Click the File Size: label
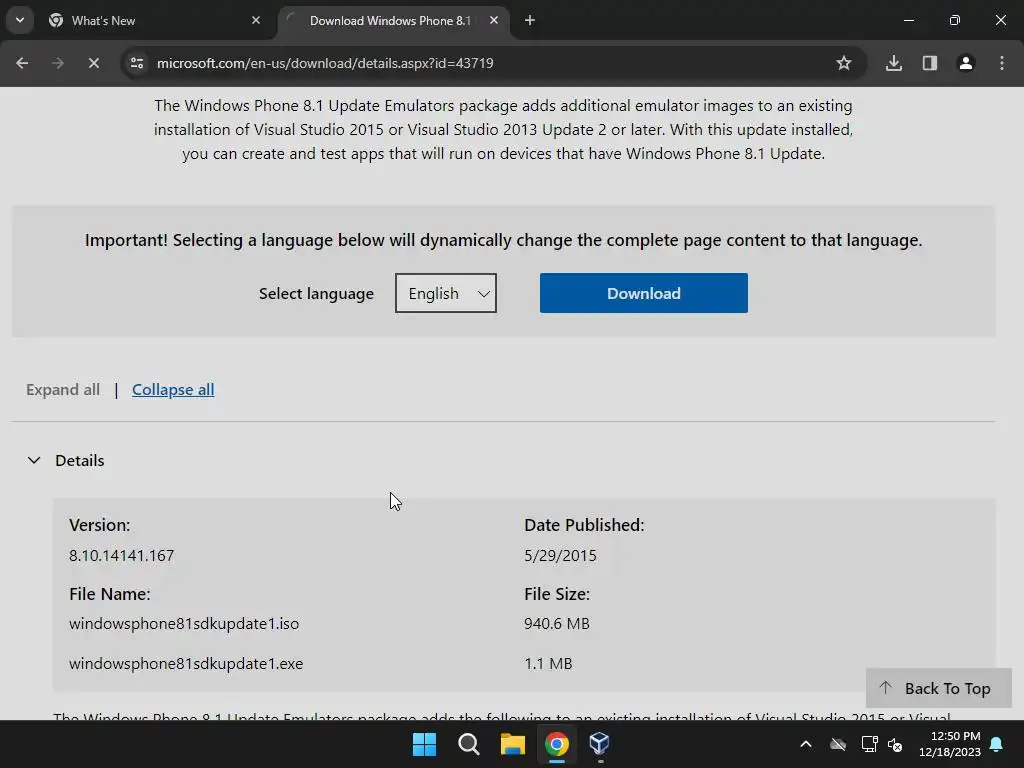Screen dimensions: 1024x768 pos(556,594)
